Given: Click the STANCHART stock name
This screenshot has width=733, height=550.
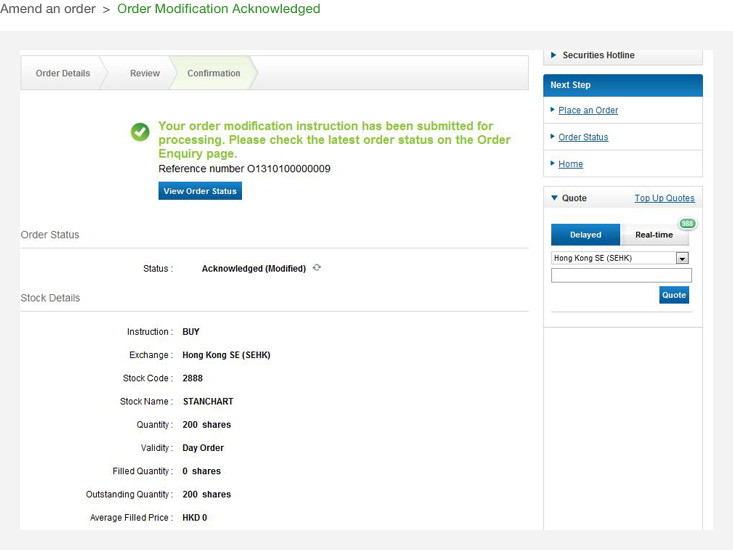Looking at the screenshot, I should point(208,401).
